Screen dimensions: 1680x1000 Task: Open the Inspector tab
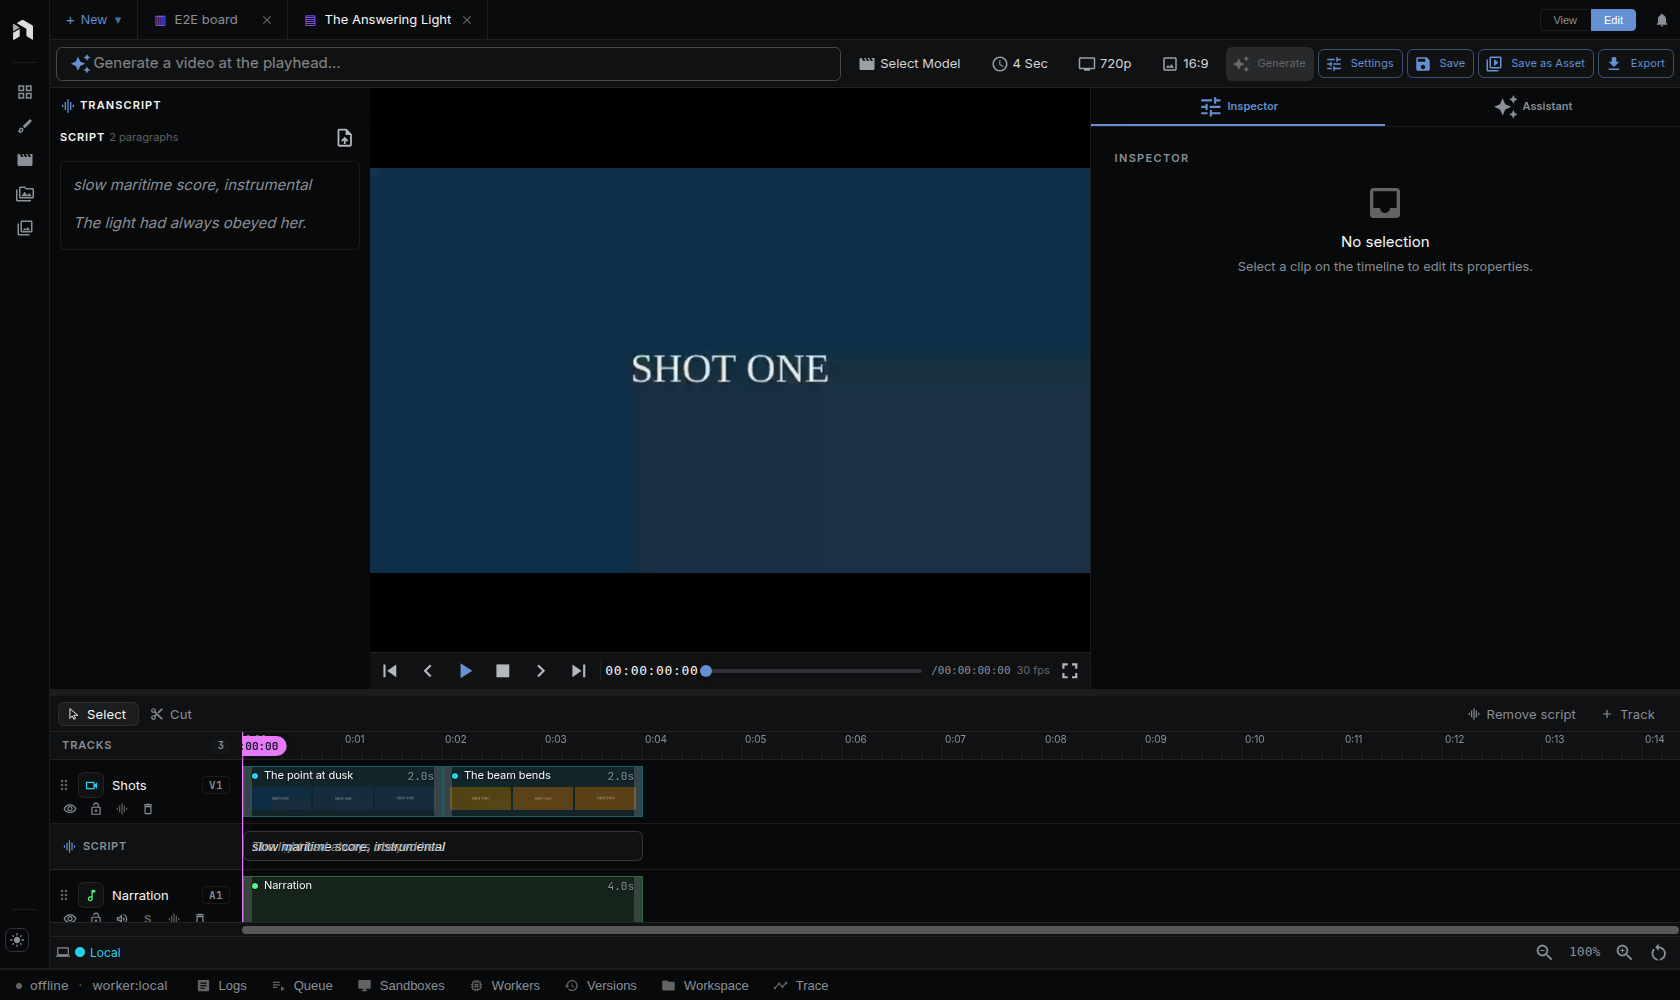(1238, 106)
